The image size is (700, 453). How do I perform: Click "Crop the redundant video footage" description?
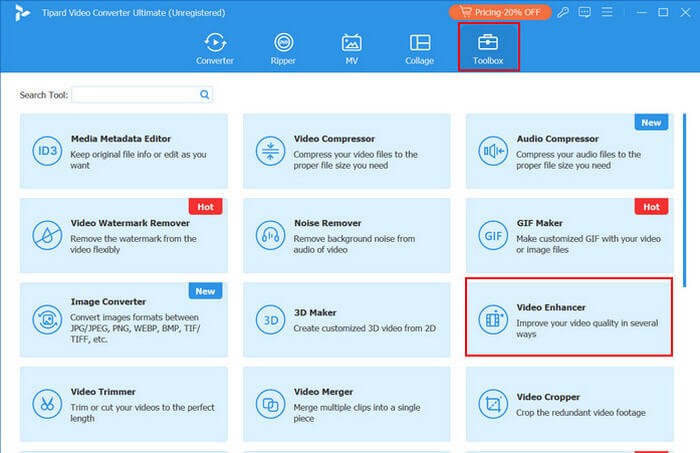point(581,413)
